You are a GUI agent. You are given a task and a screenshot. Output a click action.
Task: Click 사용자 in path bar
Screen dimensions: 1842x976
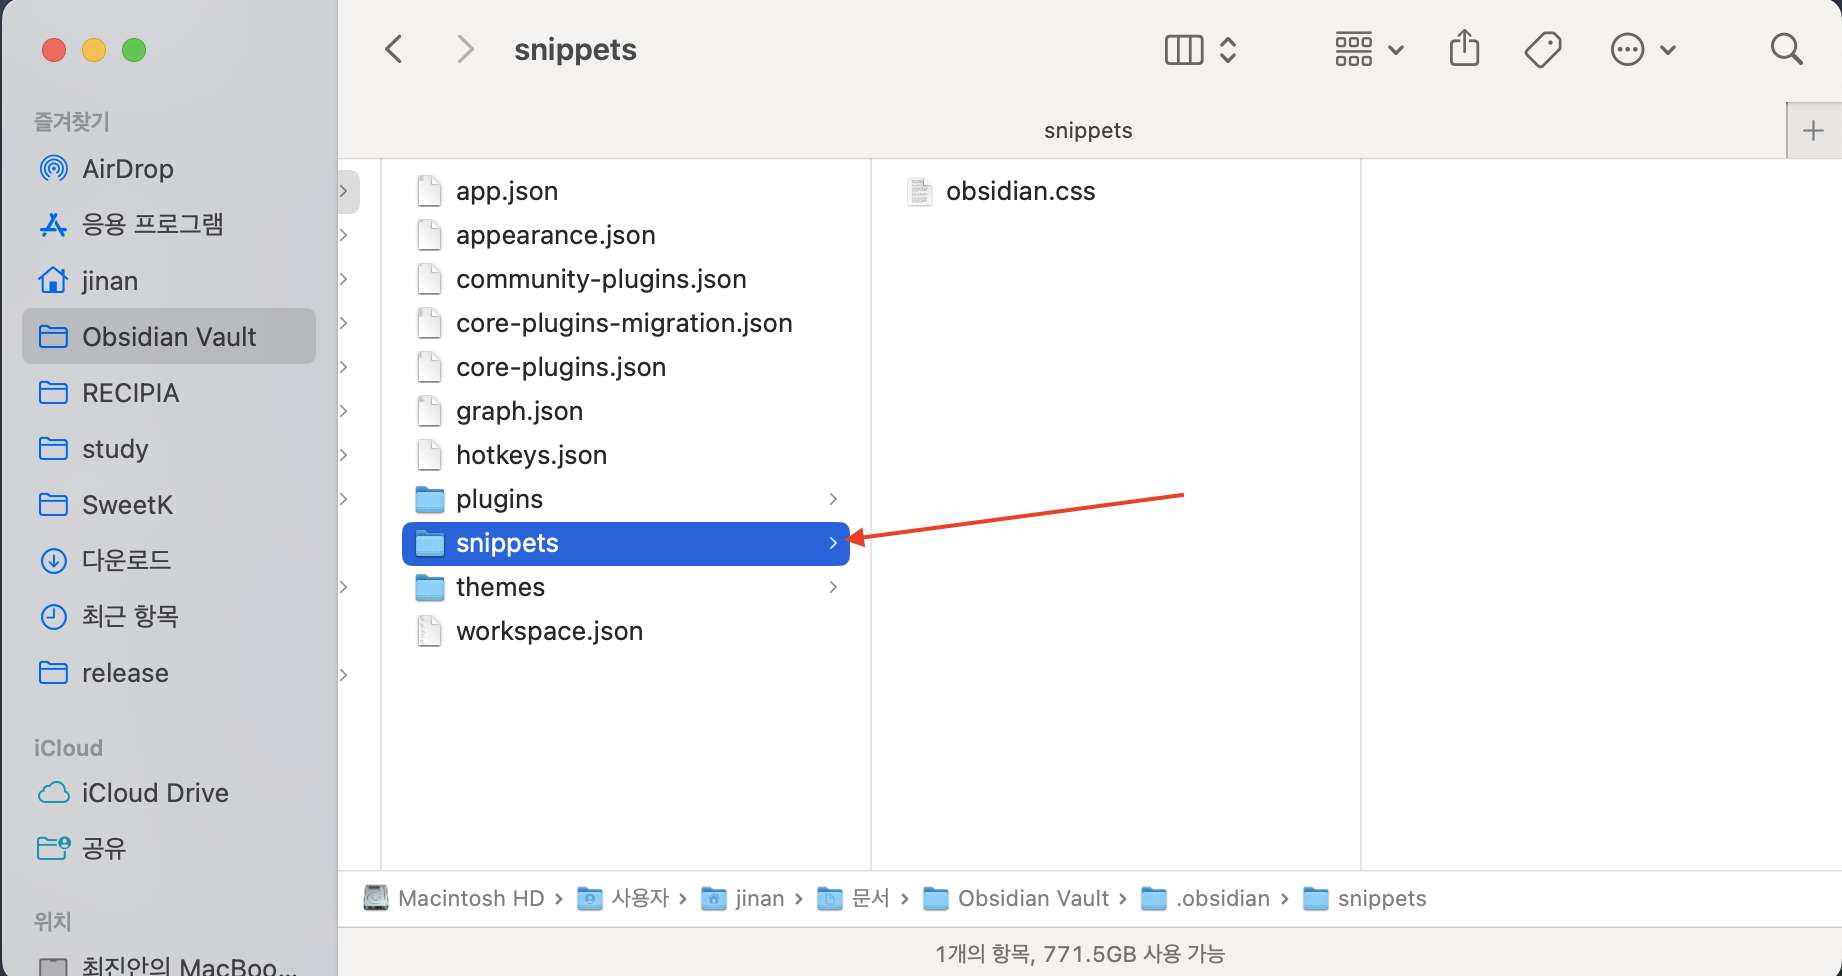pos(623,898)
